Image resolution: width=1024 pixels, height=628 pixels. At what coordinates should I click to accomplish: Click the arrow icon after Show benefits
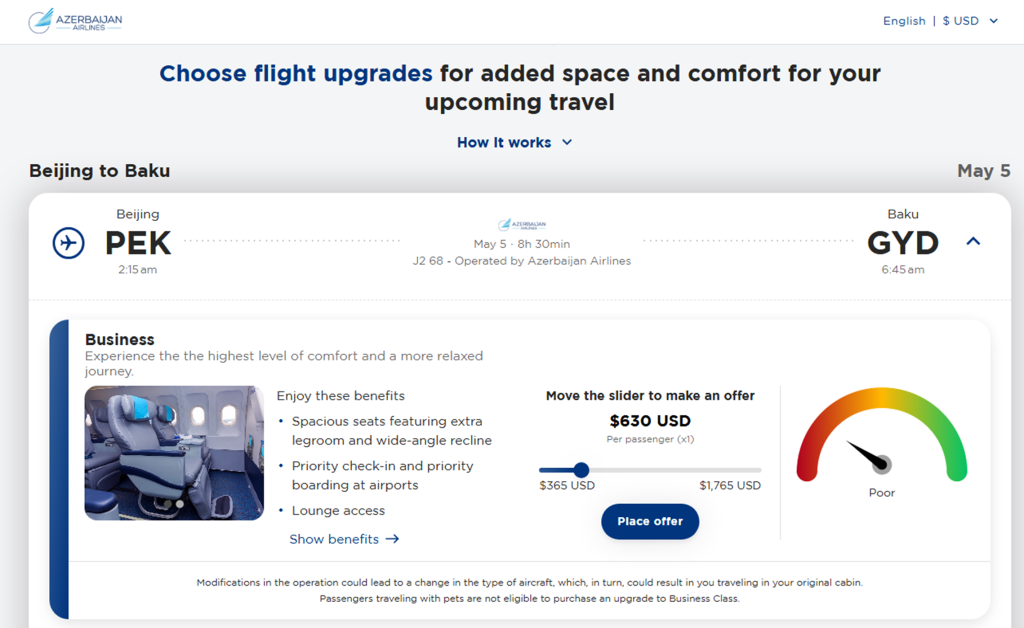[392, 539]
